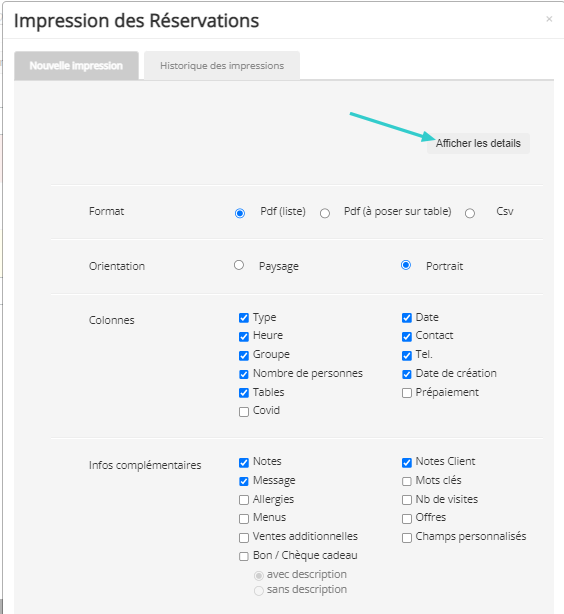Enable the Allergies info checkbox
Image resolution: width=564 pixels, height=614 pixels.
tap(244, 500)
